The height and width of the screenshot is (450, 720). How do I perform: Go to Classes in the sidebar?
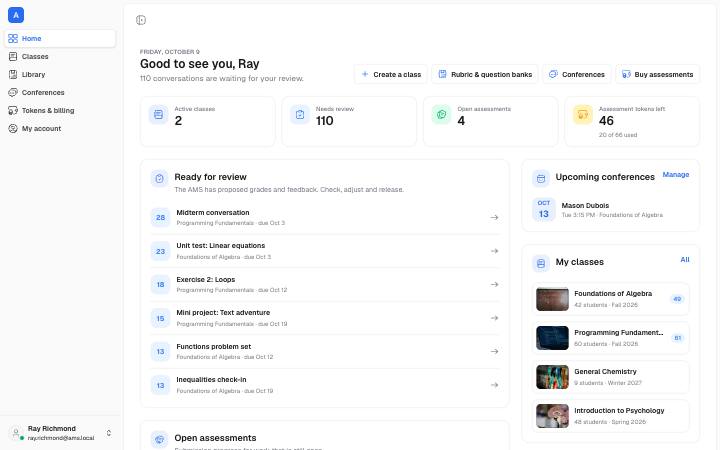(60, 56)
